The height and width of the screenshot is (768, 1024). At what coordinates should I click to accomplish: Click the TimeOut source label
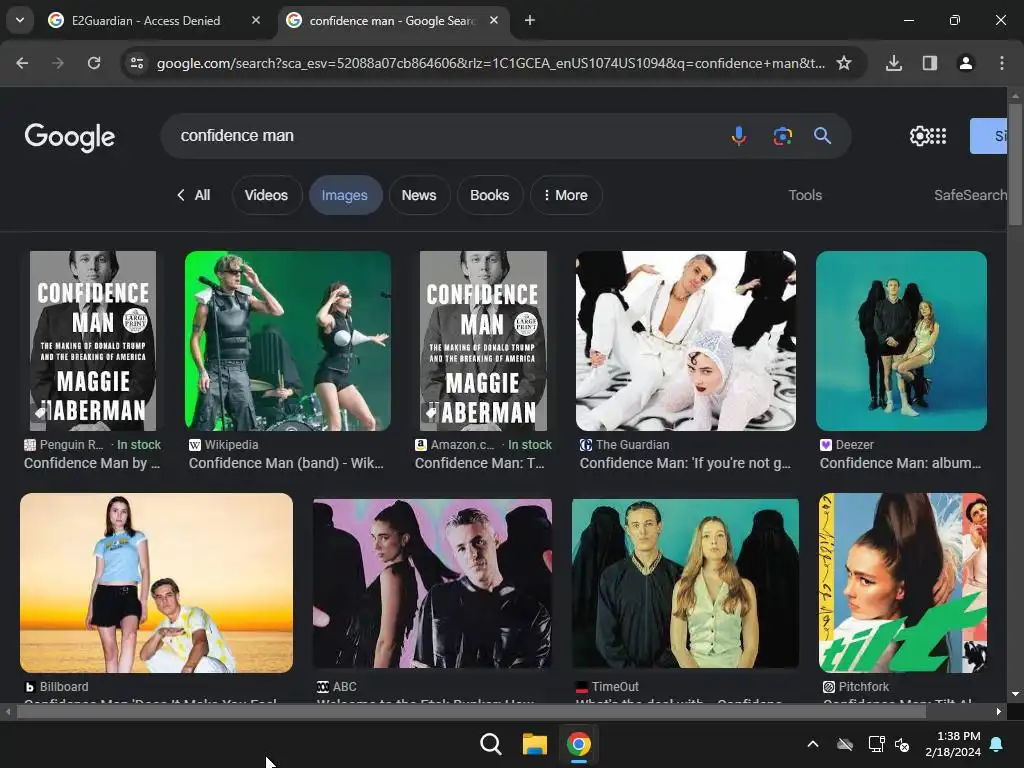(615, 687)
